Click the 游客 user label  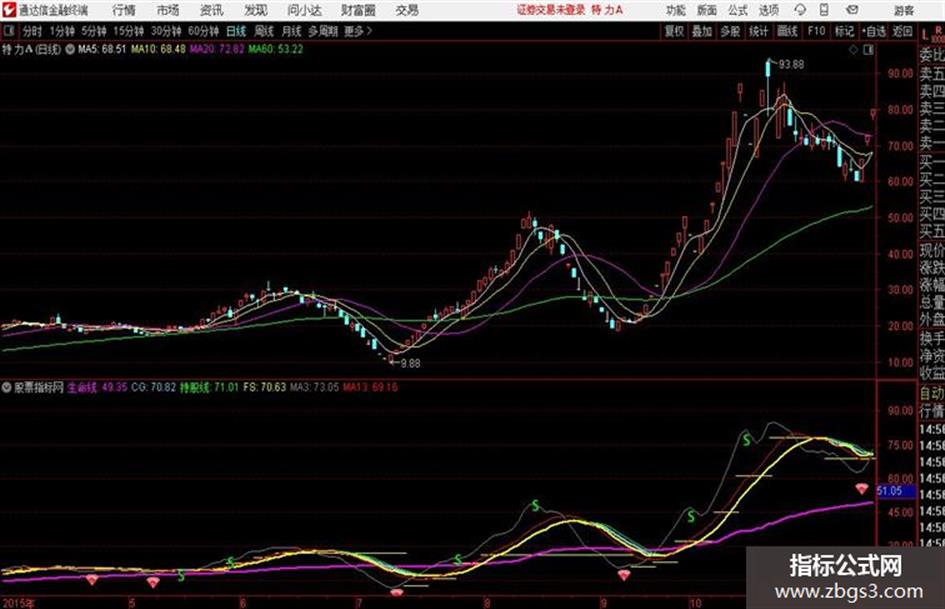click(903, 10)
